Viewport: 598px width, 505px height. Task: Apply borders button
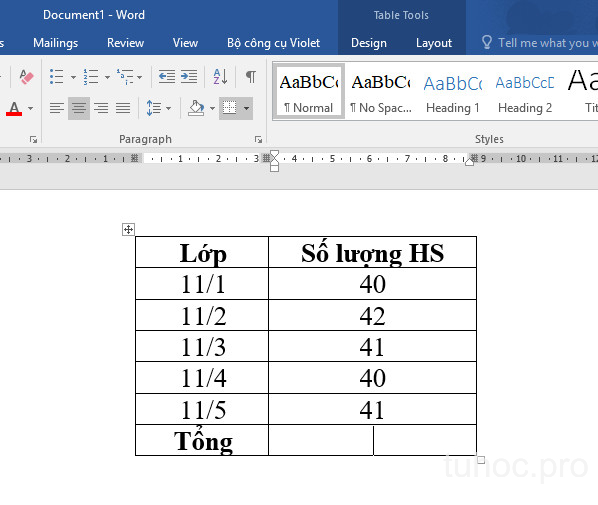pyautogui.click(x=230, y=108)
